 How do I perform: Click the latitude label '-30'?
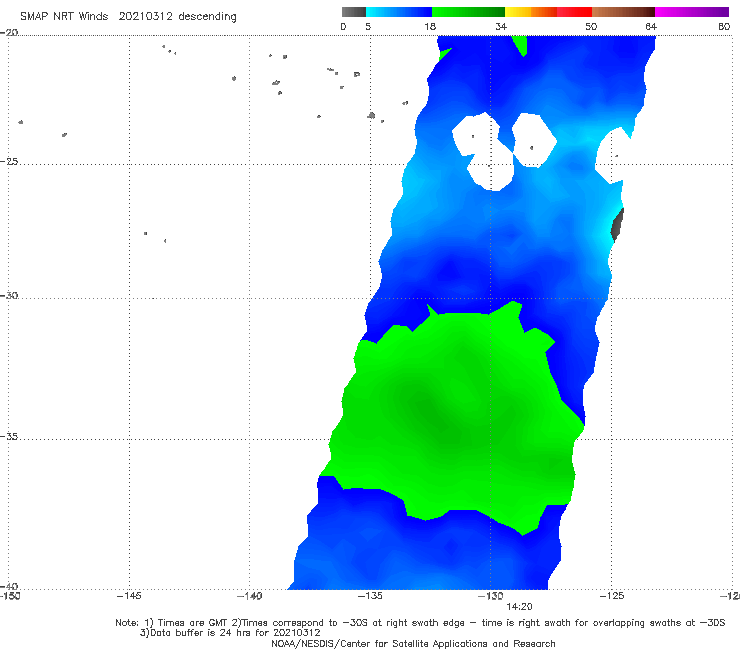coord(9,295)
